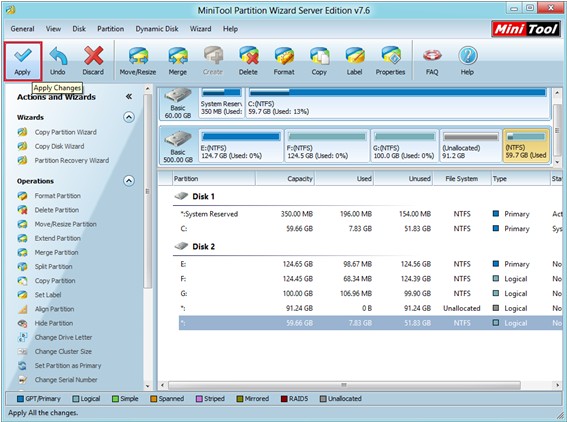Choose Change Serial Number operation
567x422 pixels.
point(66,379)
